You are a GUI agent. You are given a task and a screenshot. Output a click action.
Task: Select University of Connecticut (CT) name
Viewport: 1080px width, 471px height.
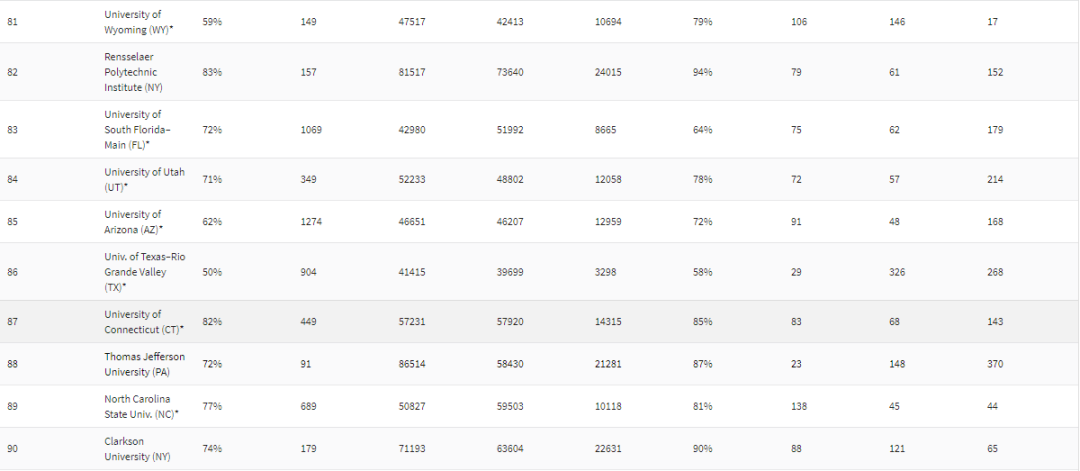[144, 321]
